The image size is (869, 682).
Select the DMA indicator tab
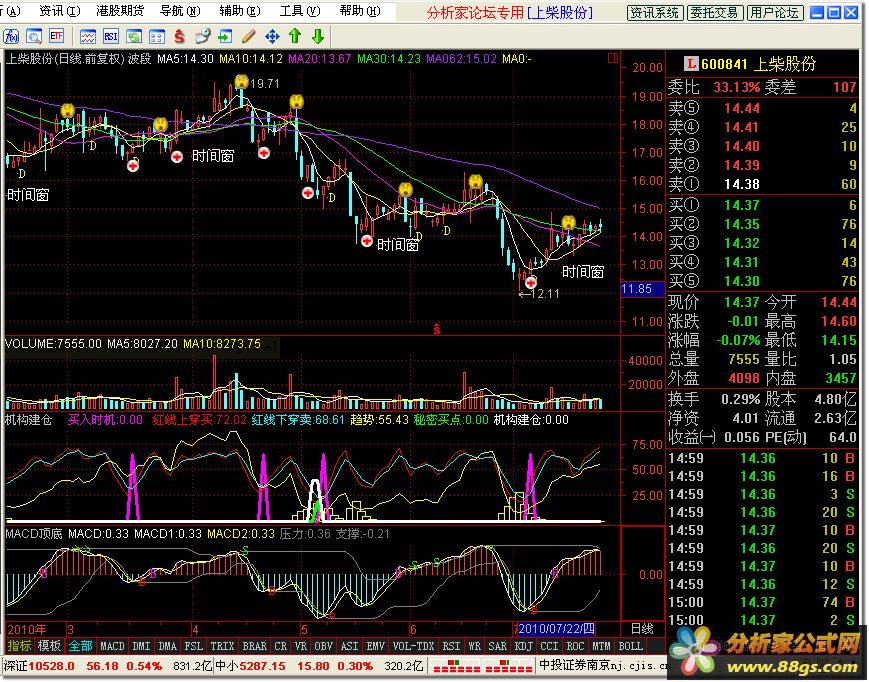point(167,646)
